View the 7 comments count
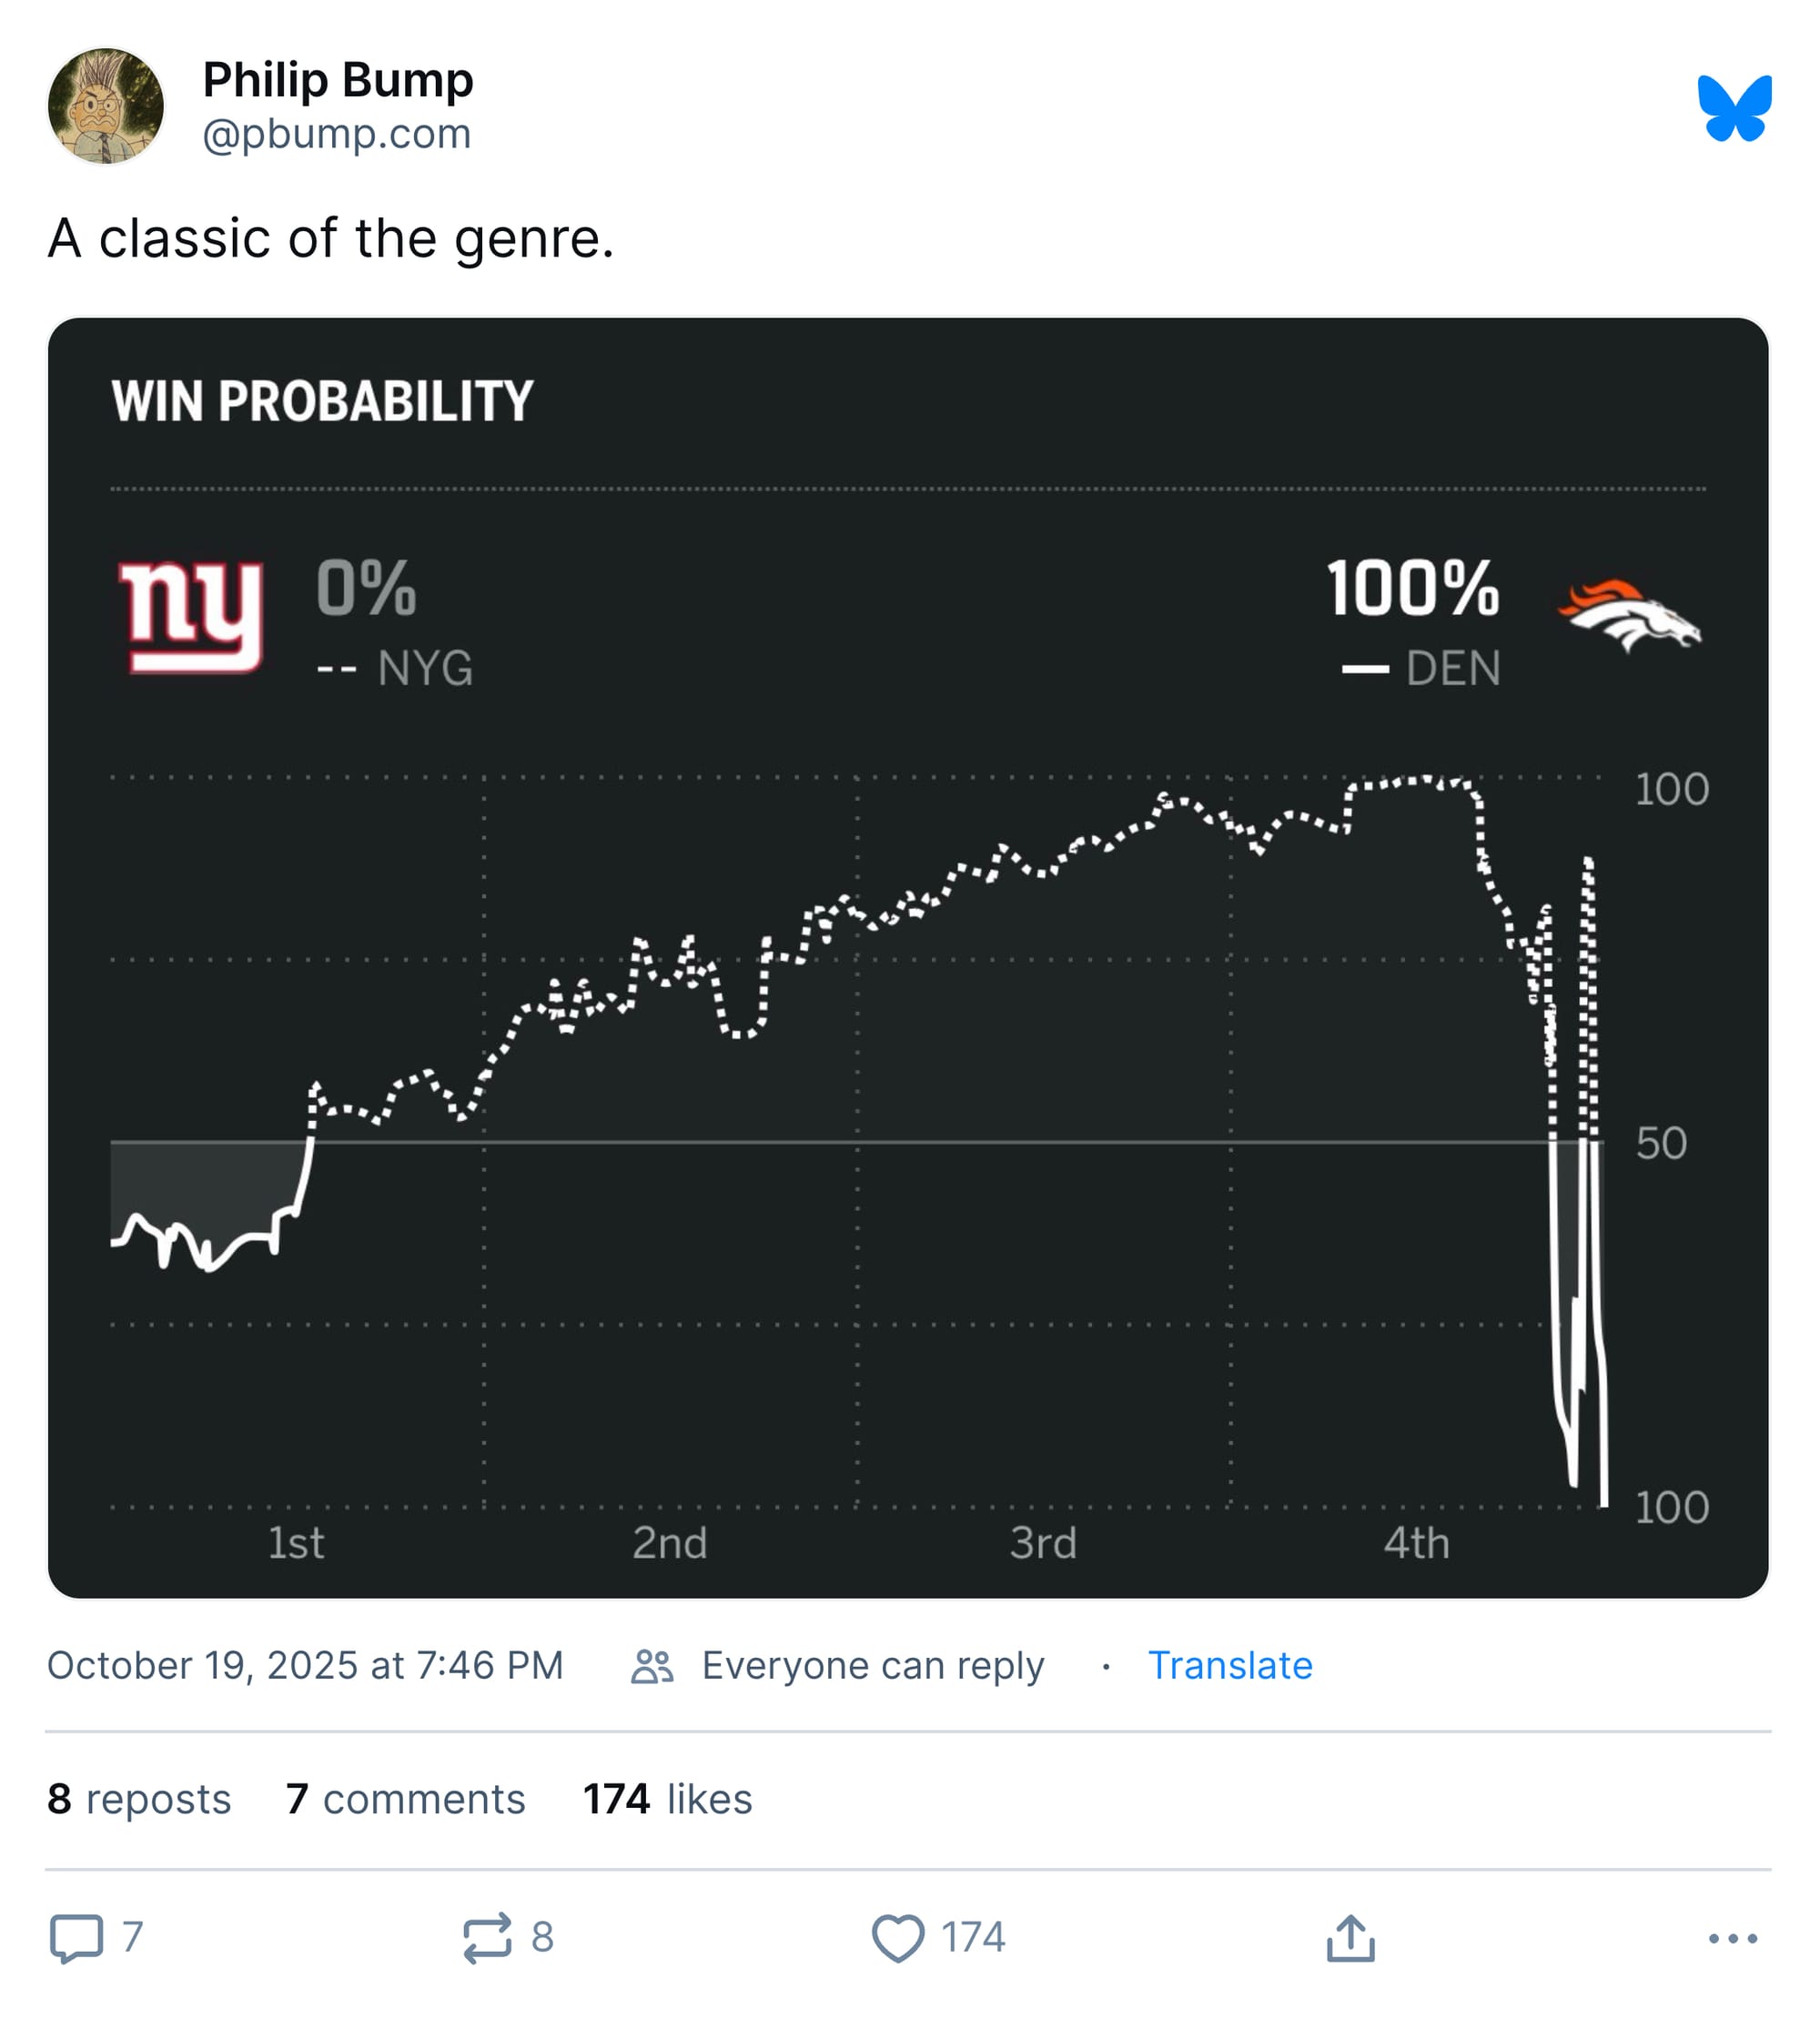Screen dimensions: 1820x2019 coord(405,1799)
